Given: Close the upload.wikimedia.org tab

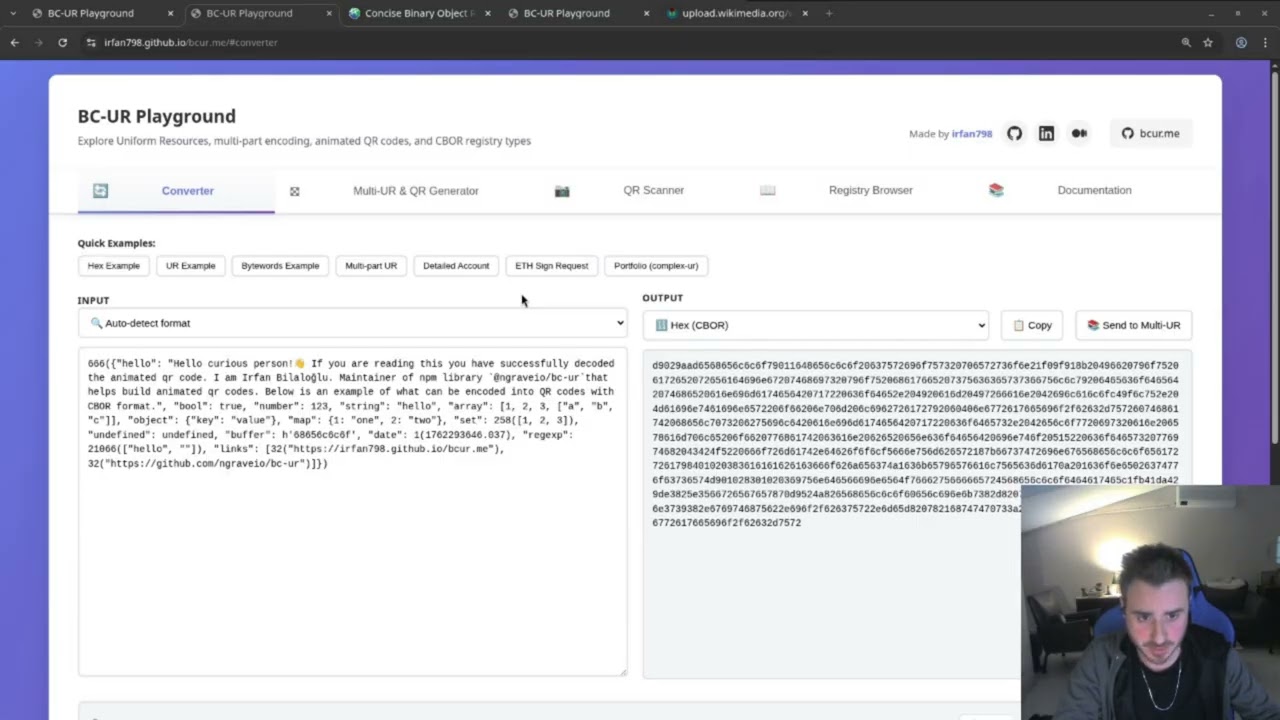Looking at the screenshot, I should [x=805, y=14].
